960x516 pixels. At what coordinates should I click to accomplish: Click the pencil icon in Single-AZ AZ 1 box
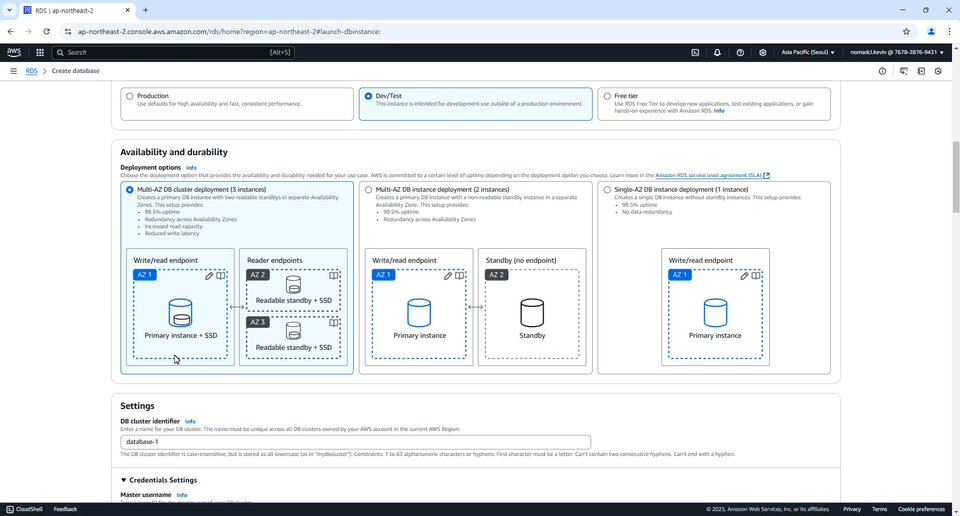[744, 276]
